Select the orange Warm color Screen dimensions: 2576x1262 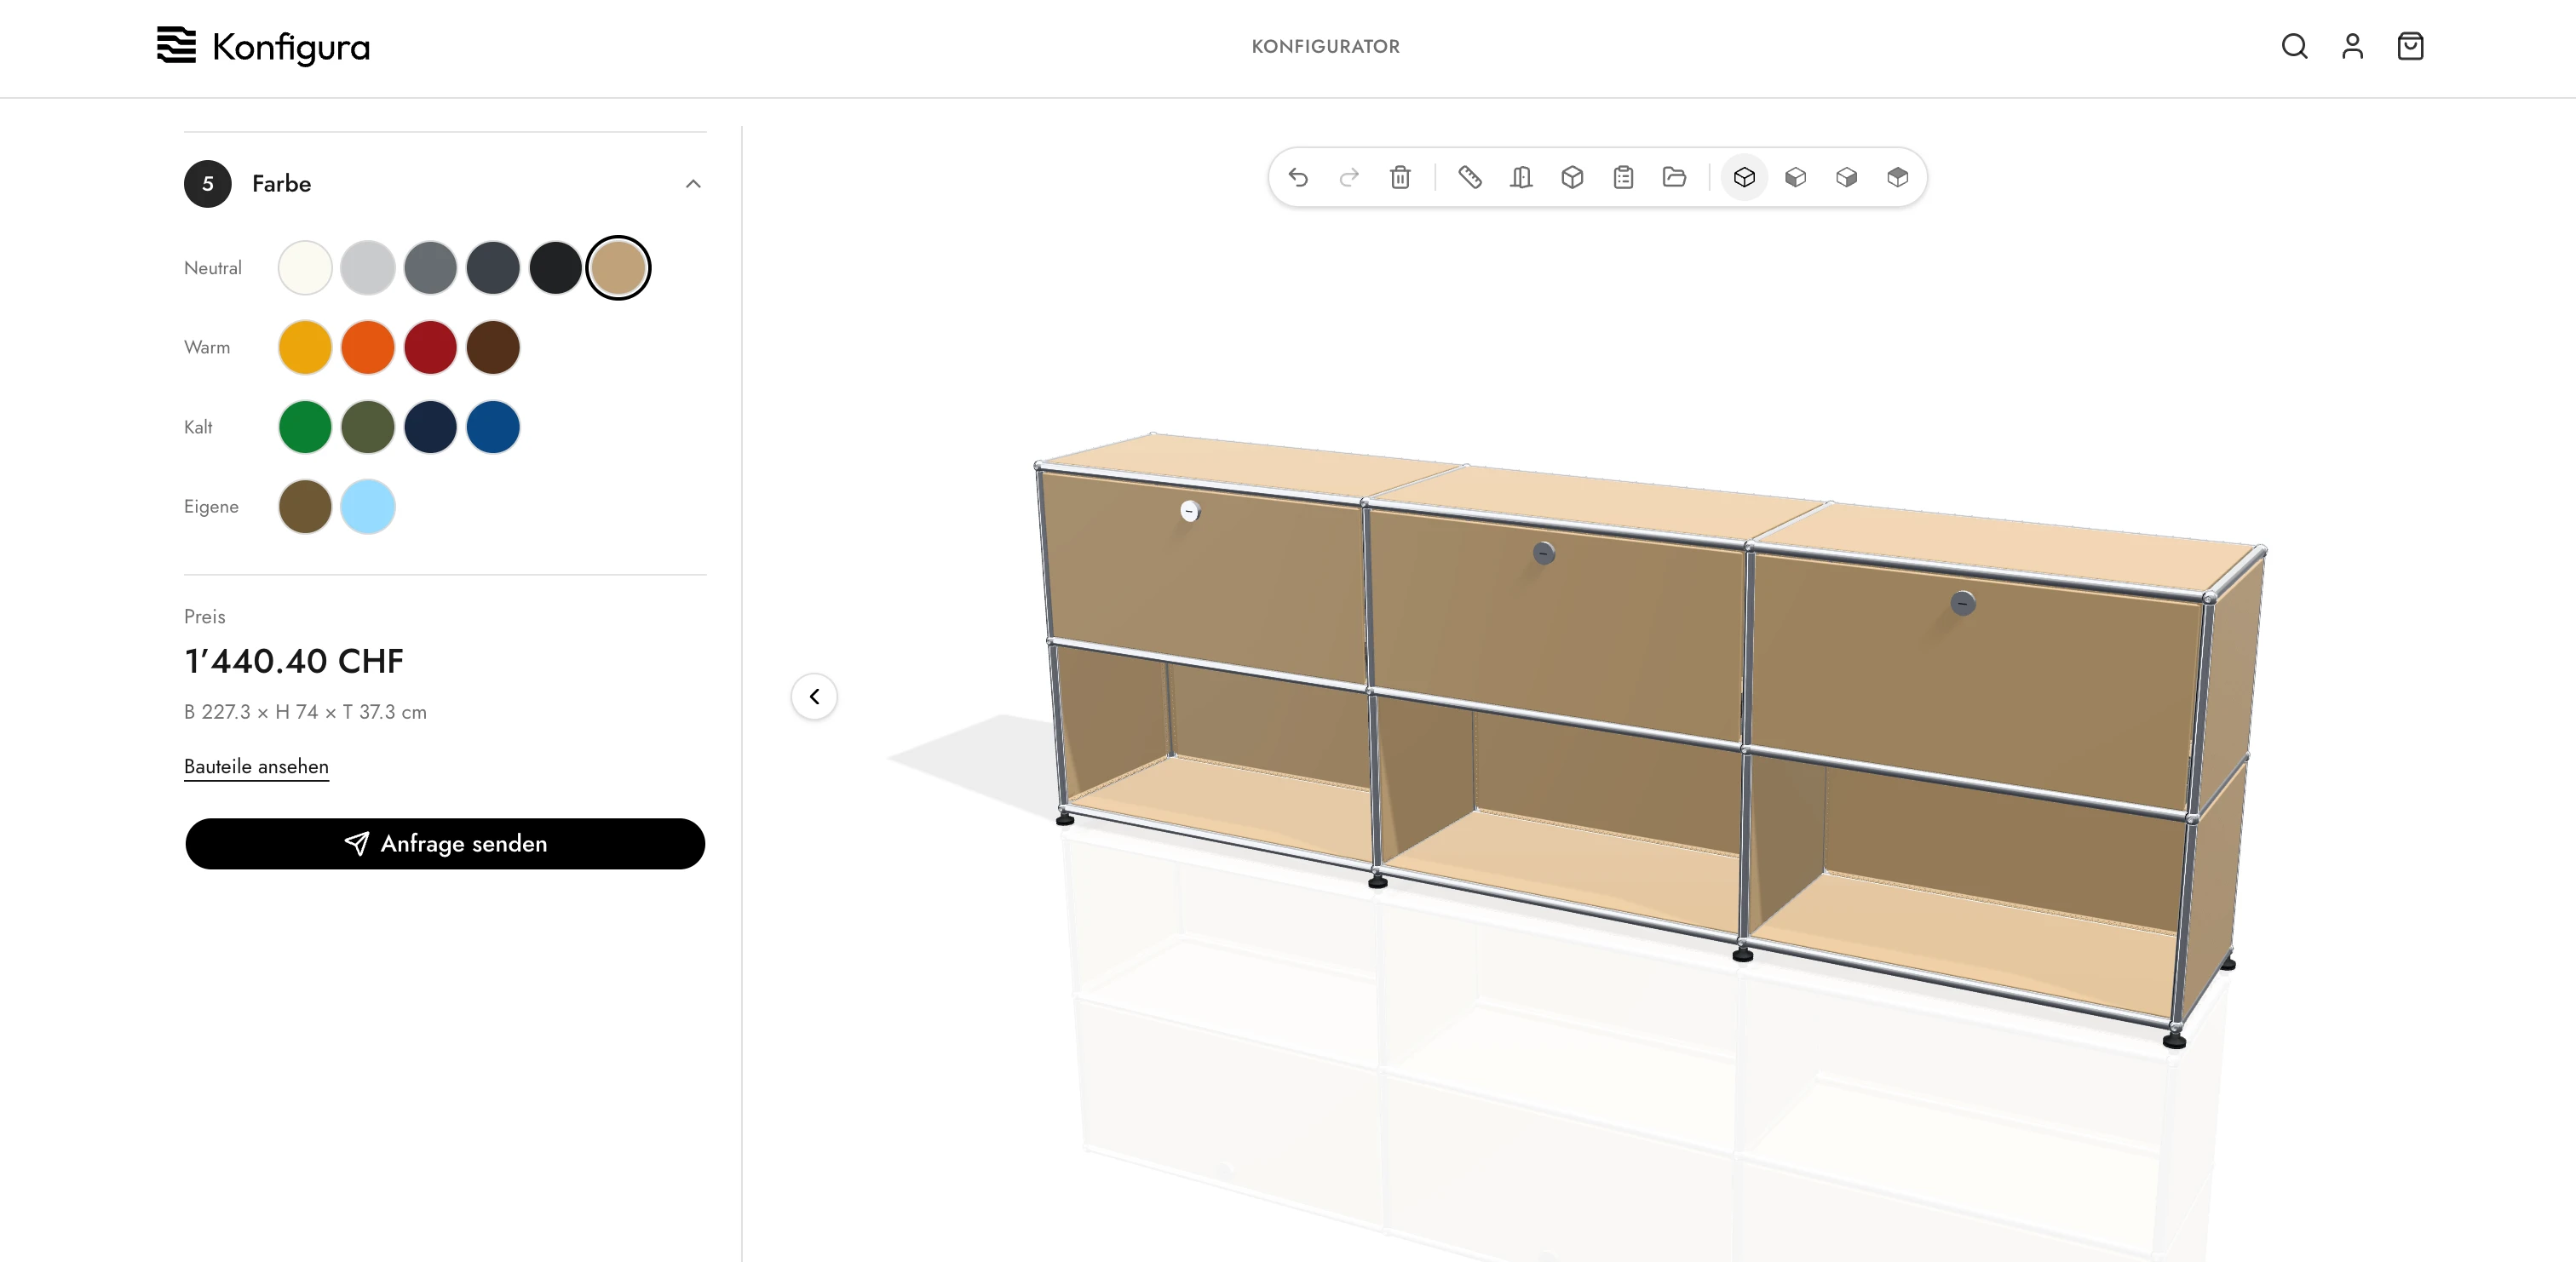click(368, 347)
